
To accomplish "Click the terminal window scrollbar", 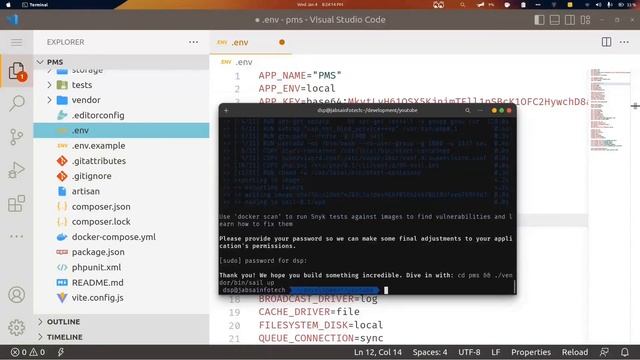I will [514, 286].
